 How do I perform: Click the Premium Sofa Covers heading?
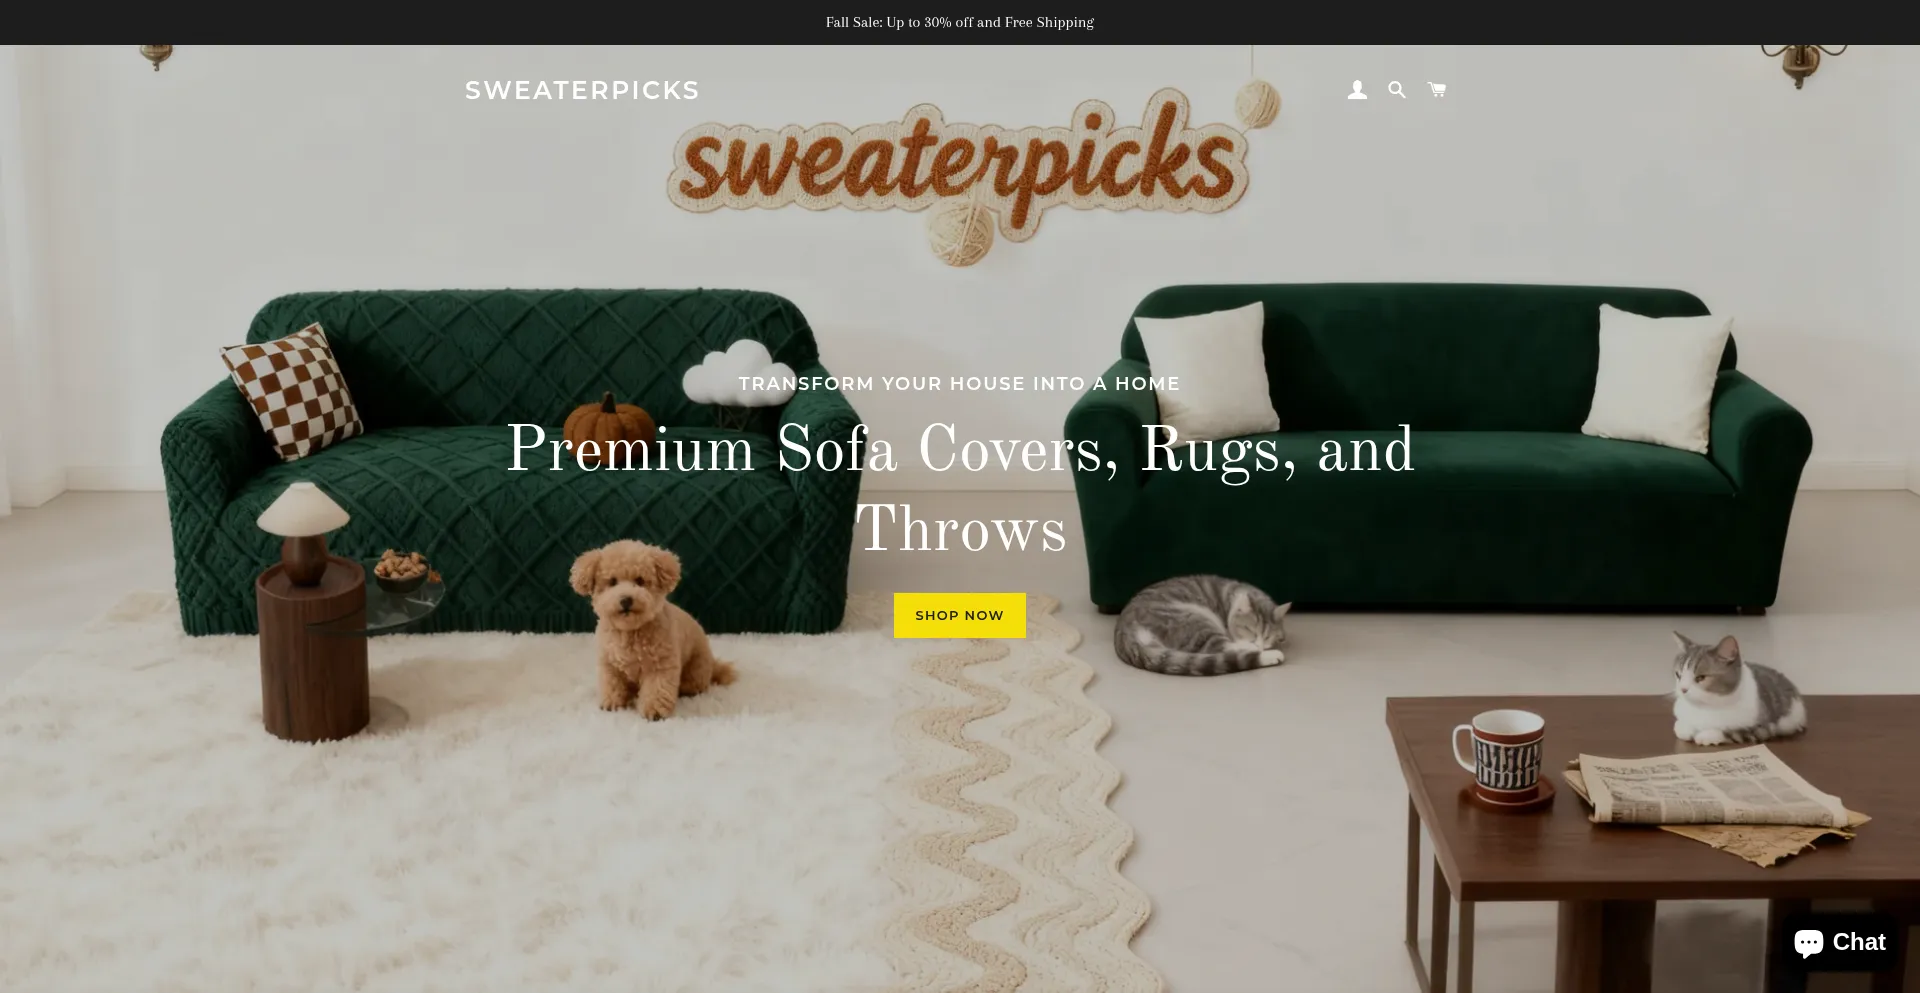pos(960,490)
